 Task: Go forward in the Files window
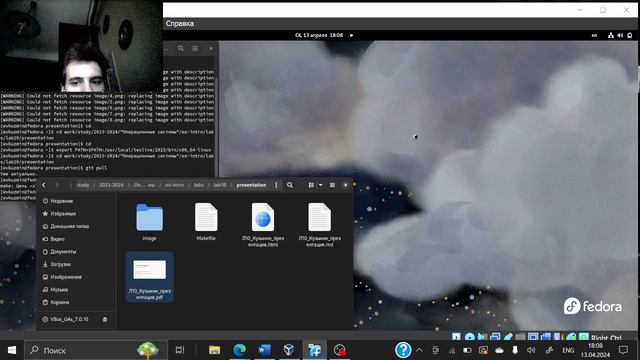click(x=57, y=185)
